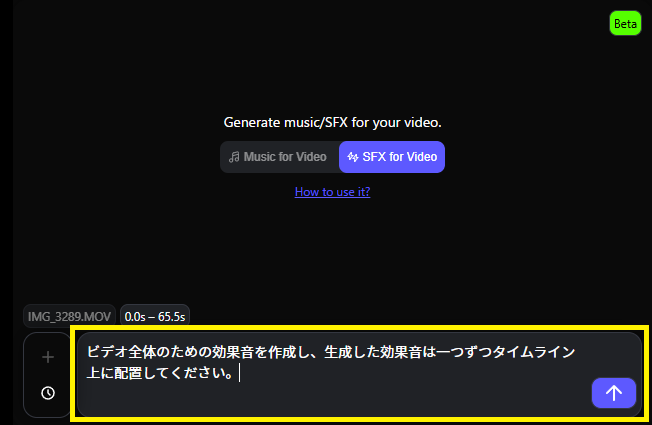Switch to the Music for Video tab
Screen dimensions: 652x425
279,157
